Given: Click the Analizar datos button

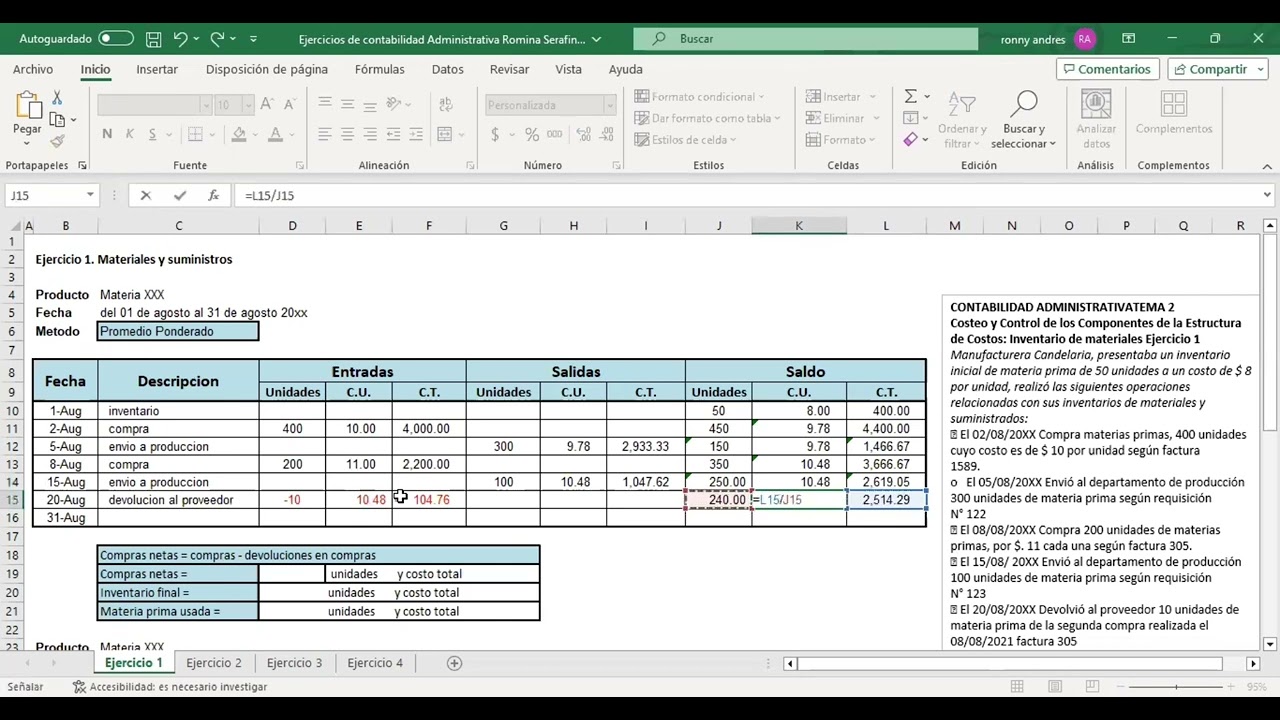Looking at the screenshot, I should 1096,121.
